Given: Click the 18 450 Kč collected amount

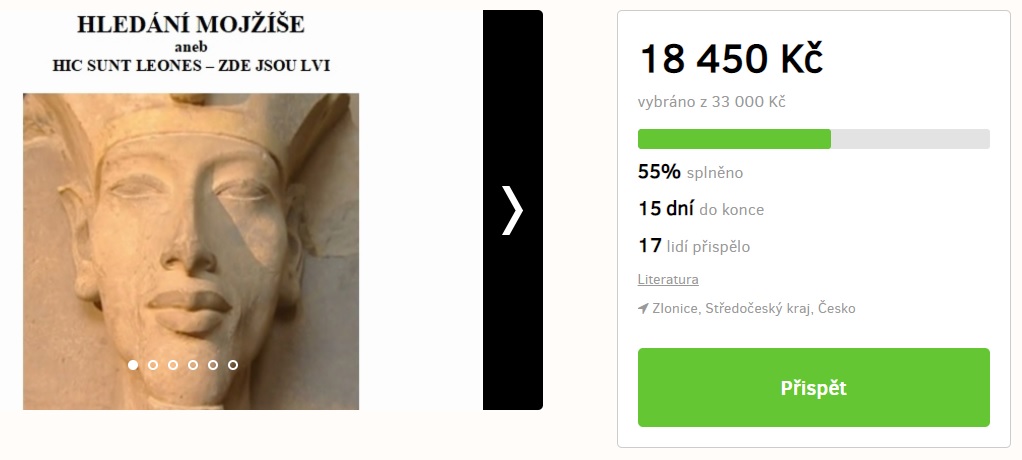Looking at the screenshot, I should tap(731, 59).
